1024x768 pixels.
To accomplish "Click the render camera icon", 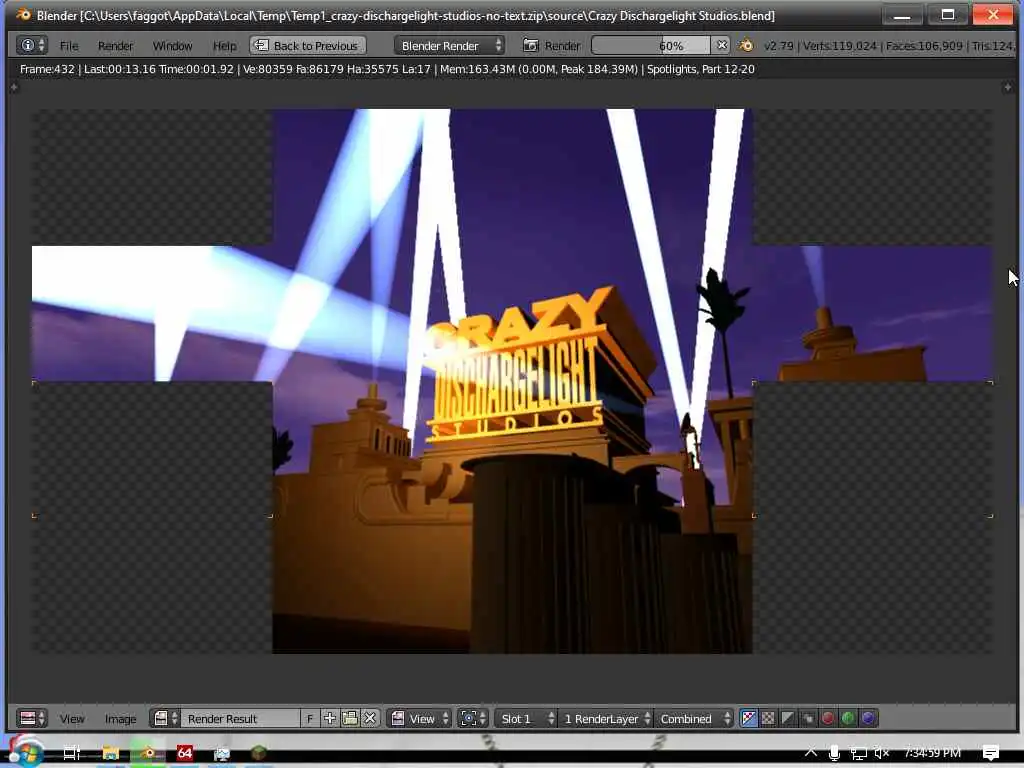I will click(x=531, y=45).
